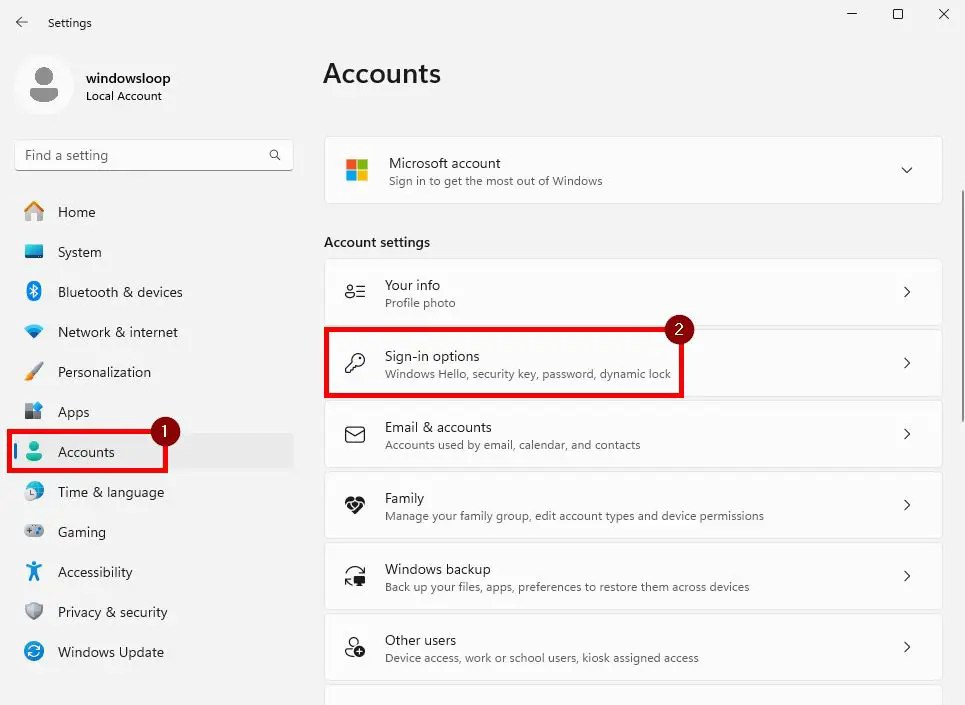Open the Windows Update sidebar icon

click(34, 651)
